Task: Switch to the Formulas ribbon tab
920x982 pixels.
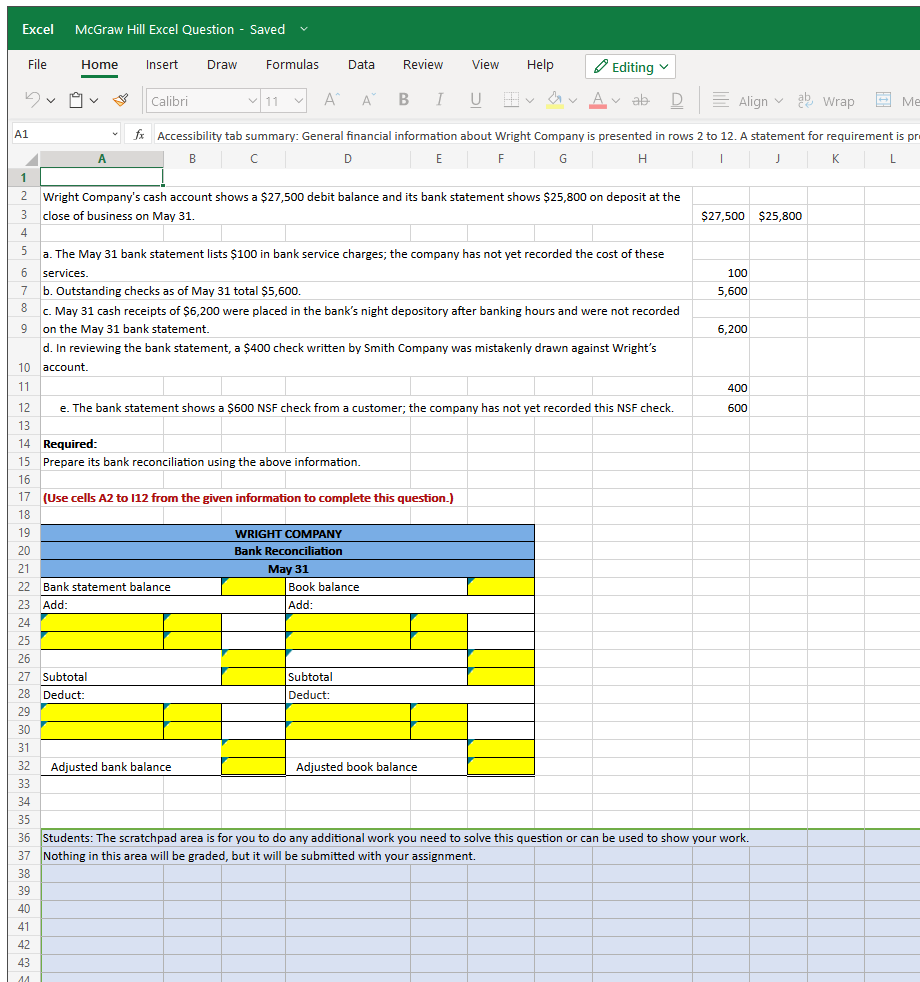Action: click(x=292, y=64)
